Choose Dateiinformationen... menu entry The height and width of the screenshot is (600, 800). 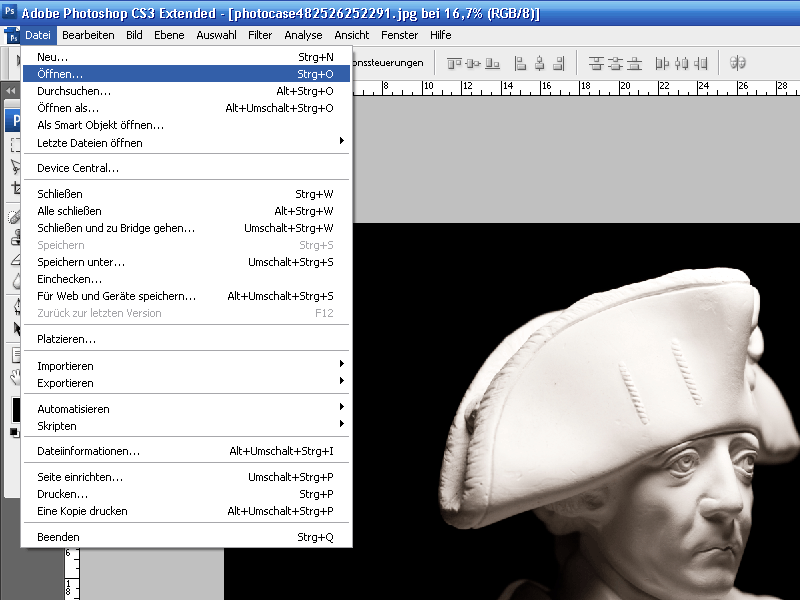tap(186, 451)
